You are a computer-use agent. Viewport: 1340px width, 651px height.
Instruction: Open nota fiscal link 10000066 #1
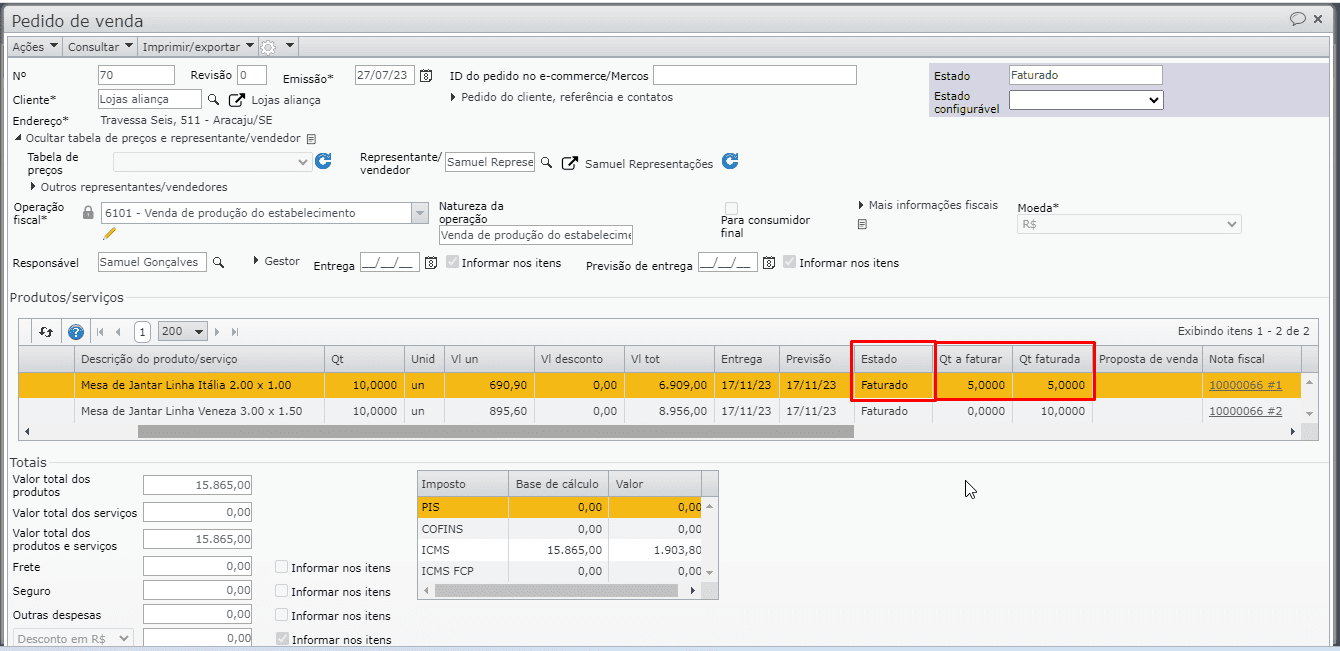tap(1245, 385)
